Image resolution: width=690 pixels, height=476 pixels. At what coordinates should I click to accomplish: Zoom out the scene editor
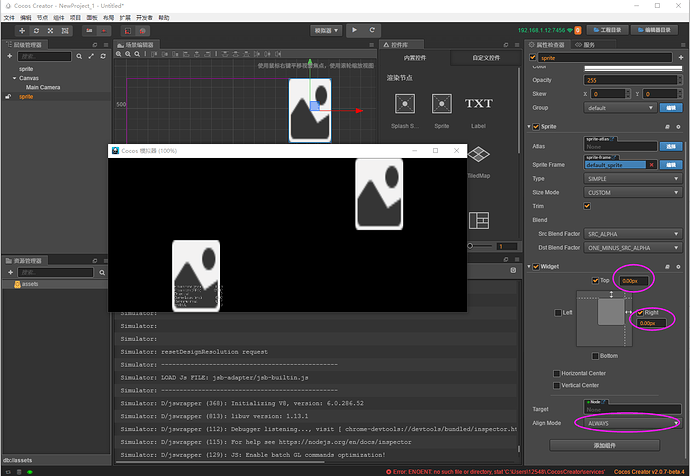point(128,54)
